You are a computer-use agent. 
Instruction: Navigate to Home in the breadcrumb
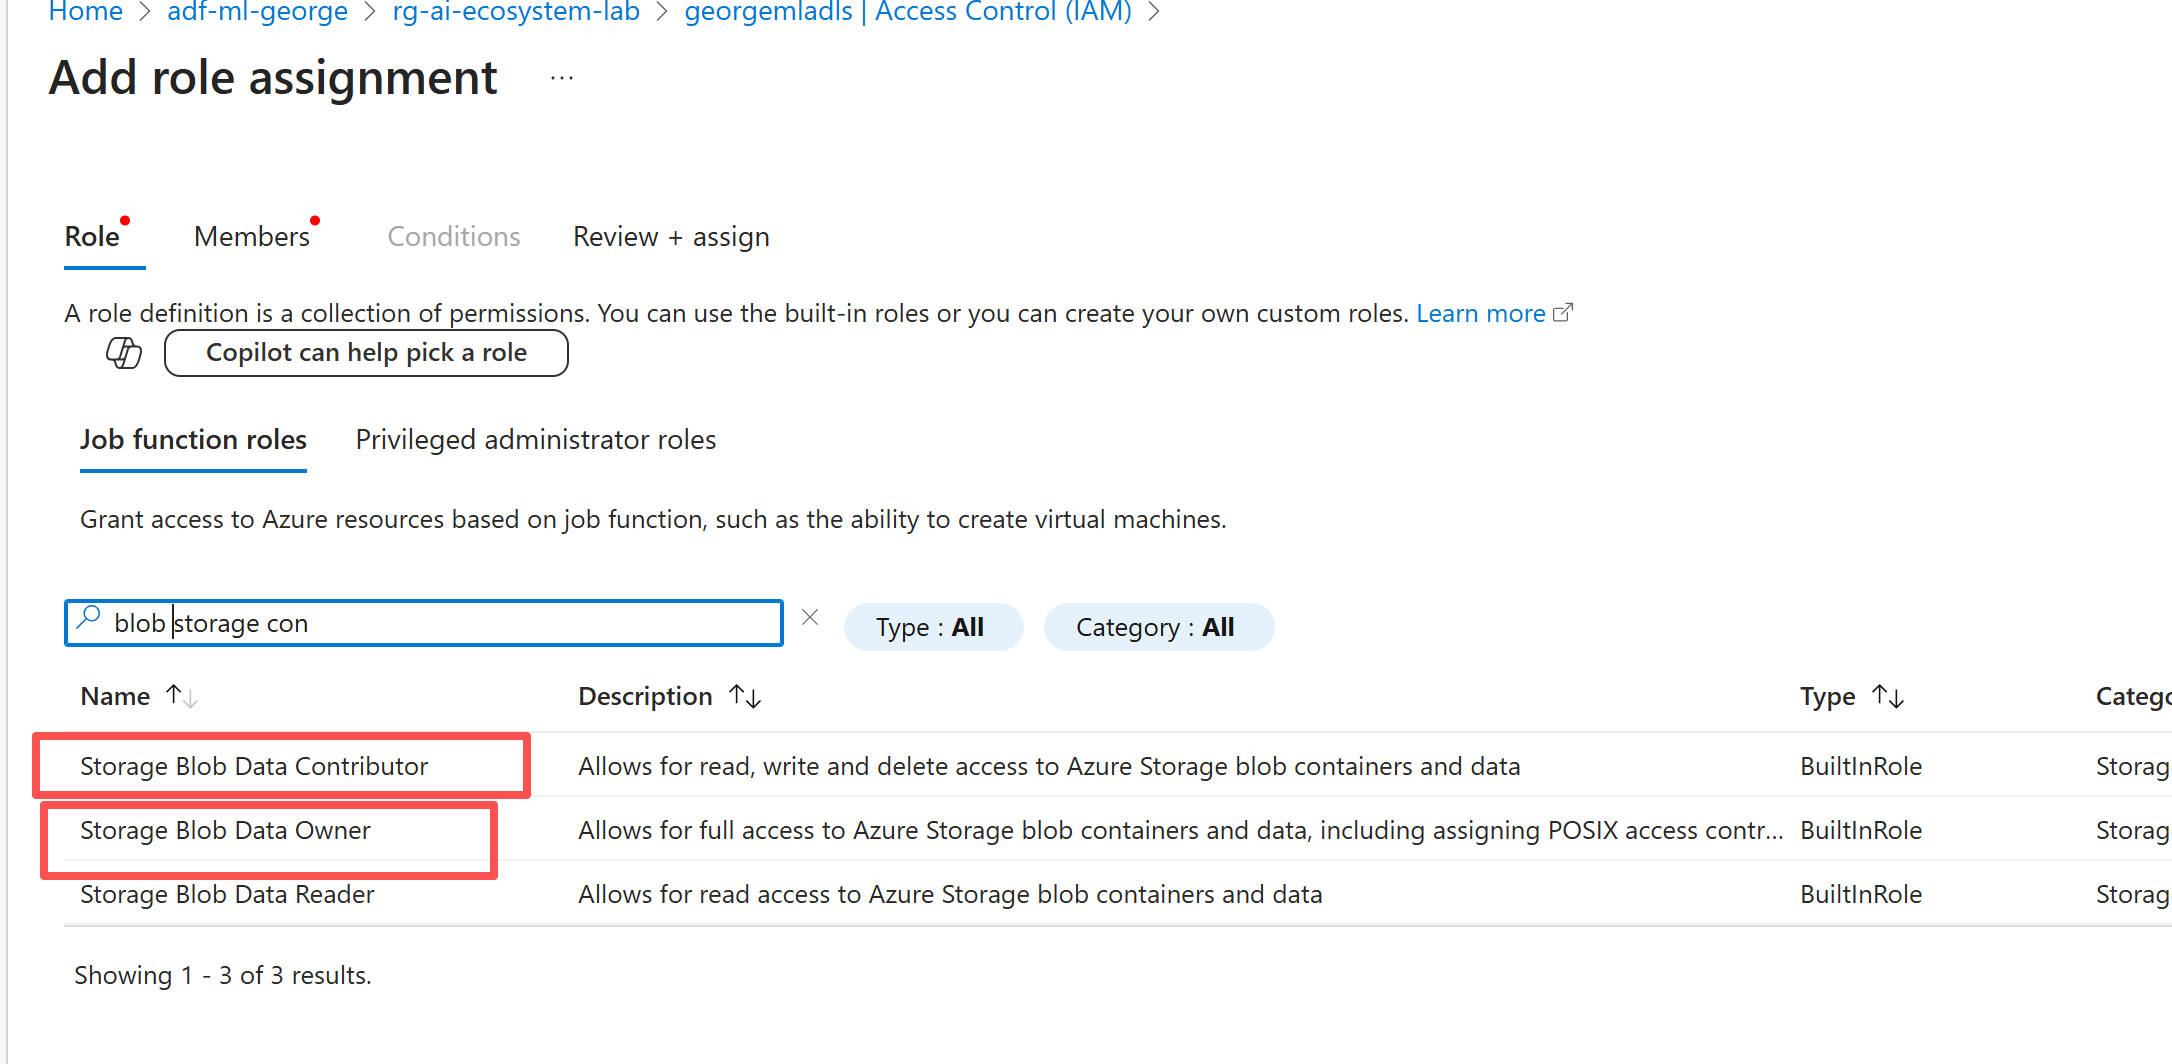86,12
